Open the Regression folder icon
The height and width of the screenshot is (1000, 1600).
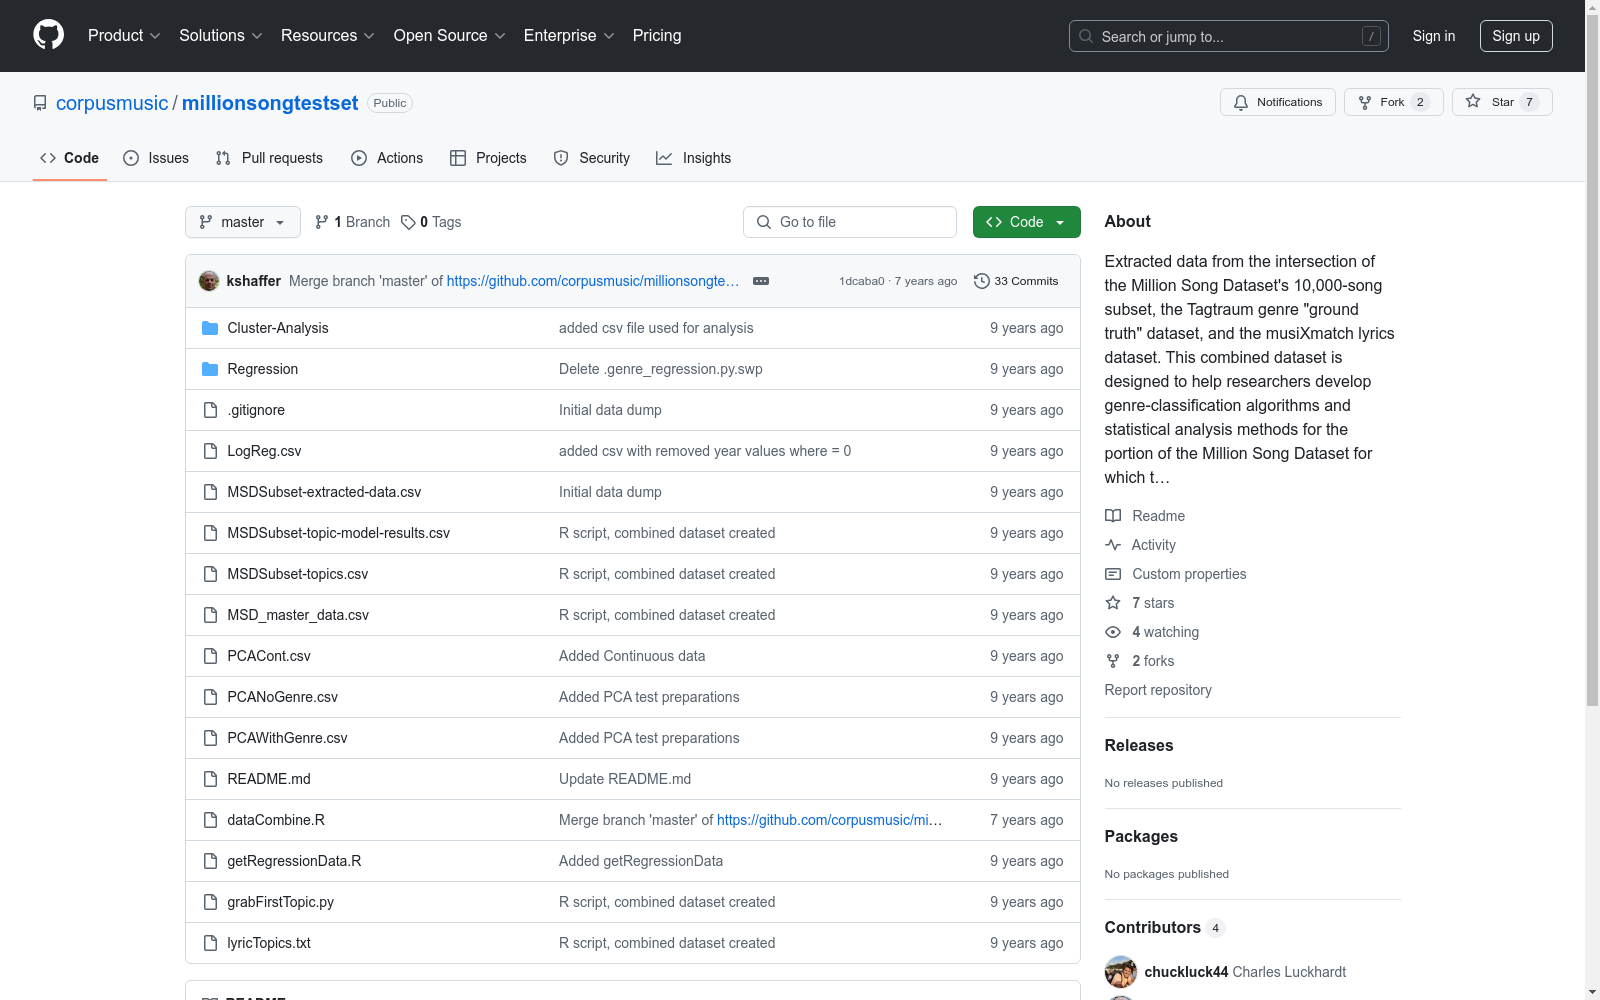(210, 369)
